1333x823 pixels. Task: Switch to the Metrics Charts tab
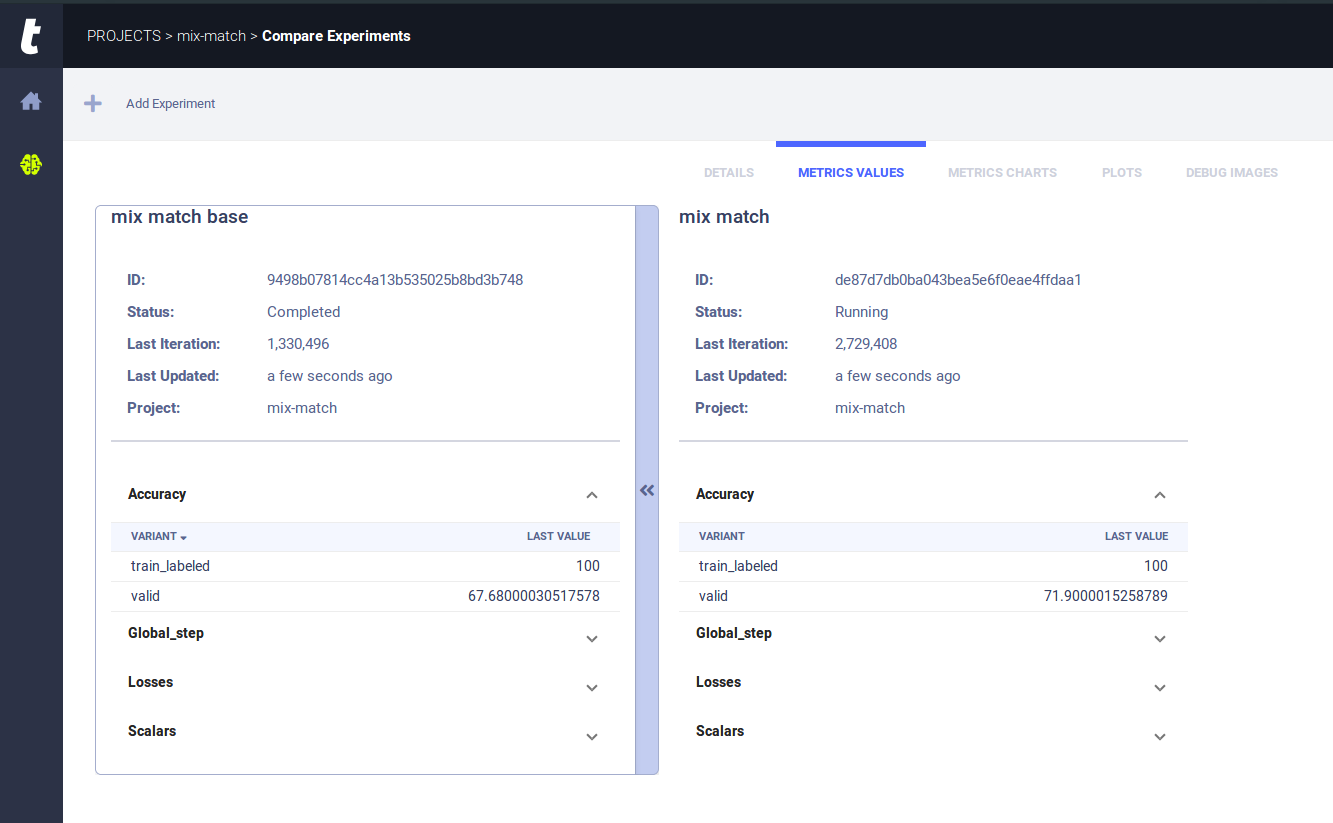(x=1002, y=173)
